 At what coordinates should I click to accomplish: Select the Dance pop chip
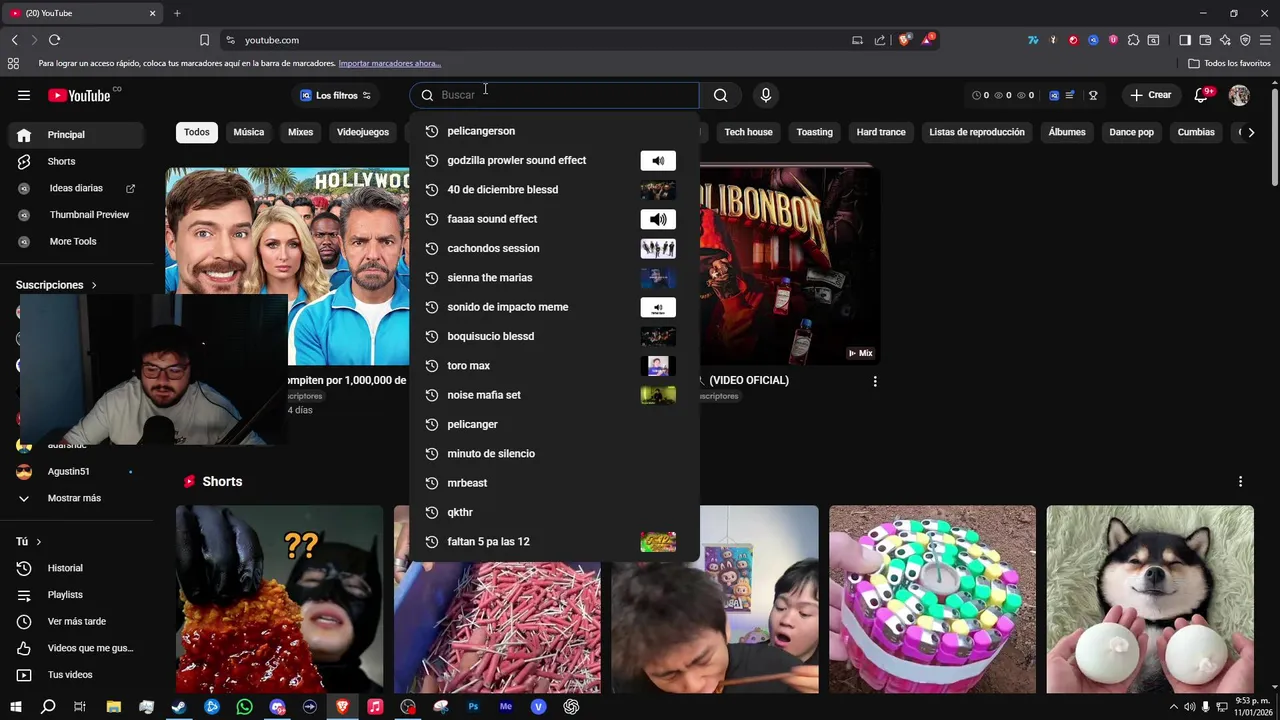tap(1131, 132)
